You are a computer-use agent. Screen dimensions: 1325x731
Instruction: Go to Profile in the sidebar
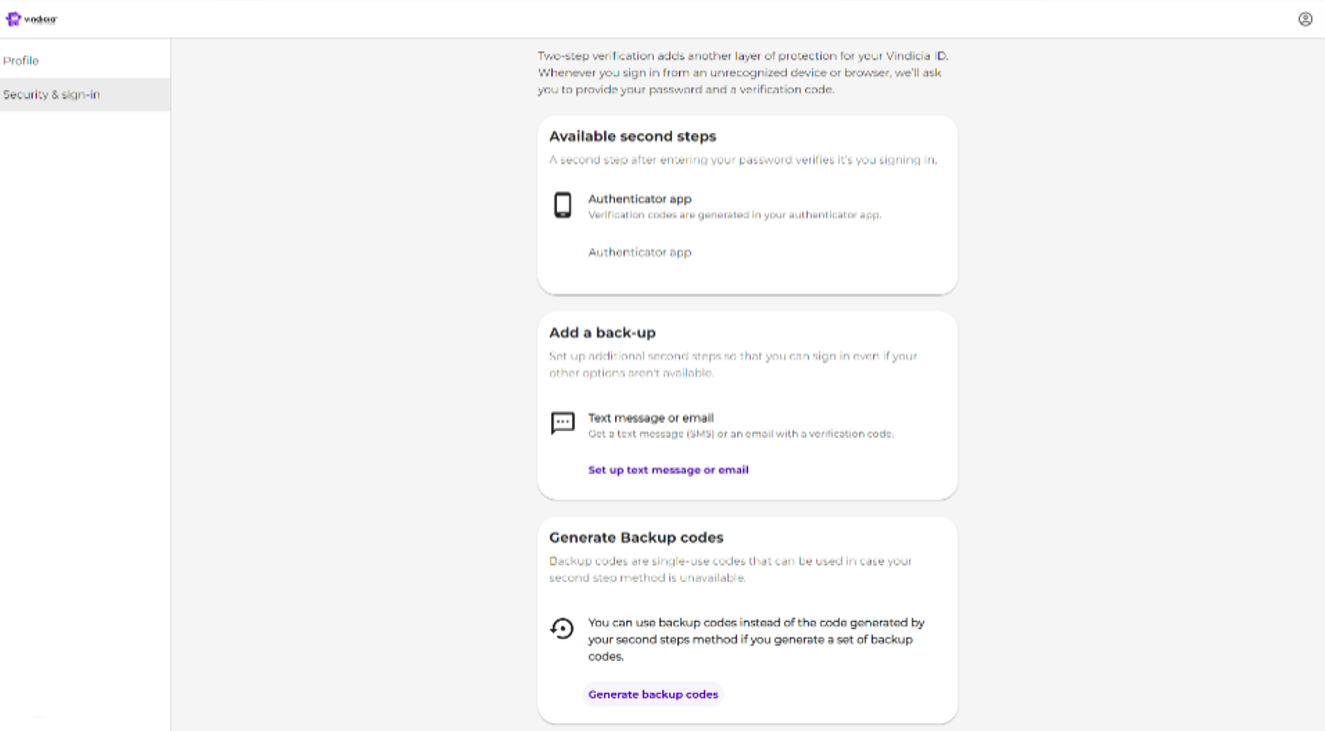[x=21, y=61]
